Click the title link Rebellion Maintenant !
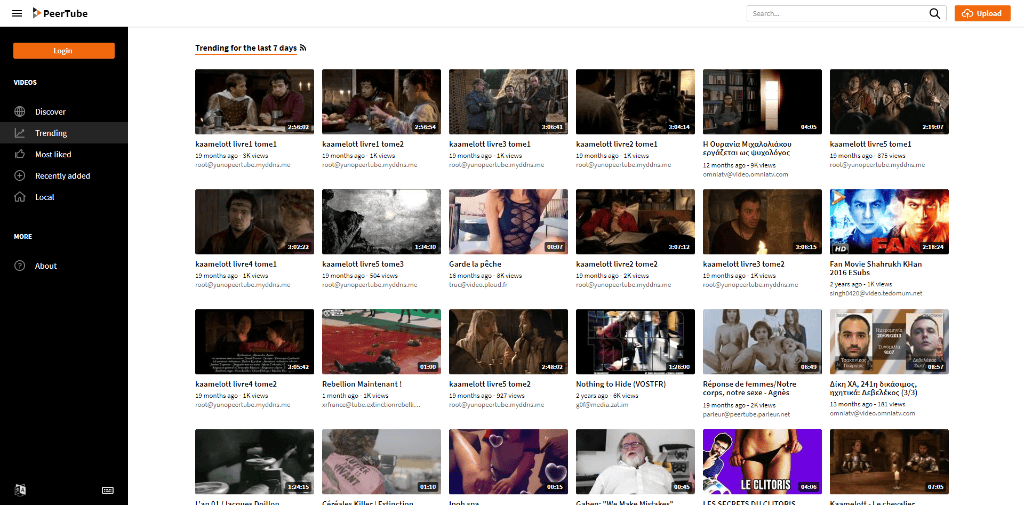This screenshot has height=505, width=1024. (362, 384)
